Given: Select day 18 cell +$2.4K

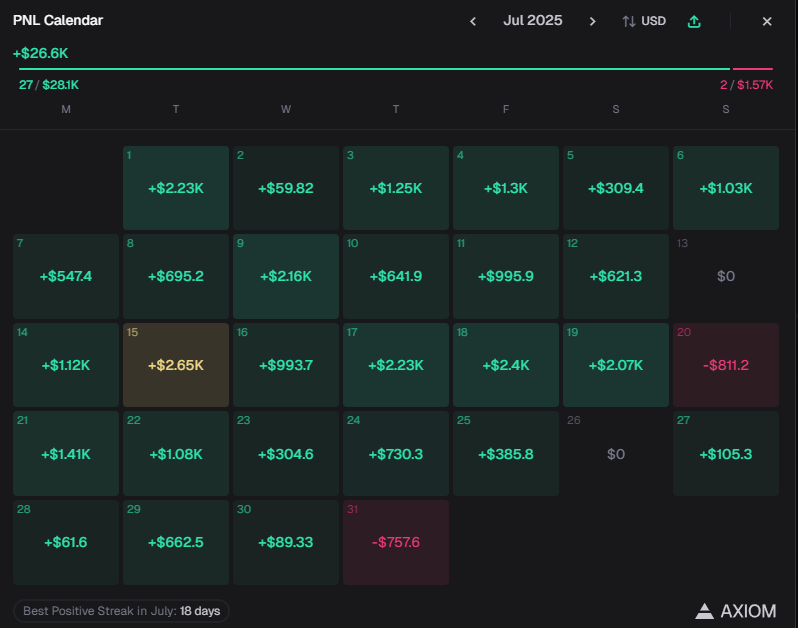Looking at the screenshot, I should [x=506, y=365].
